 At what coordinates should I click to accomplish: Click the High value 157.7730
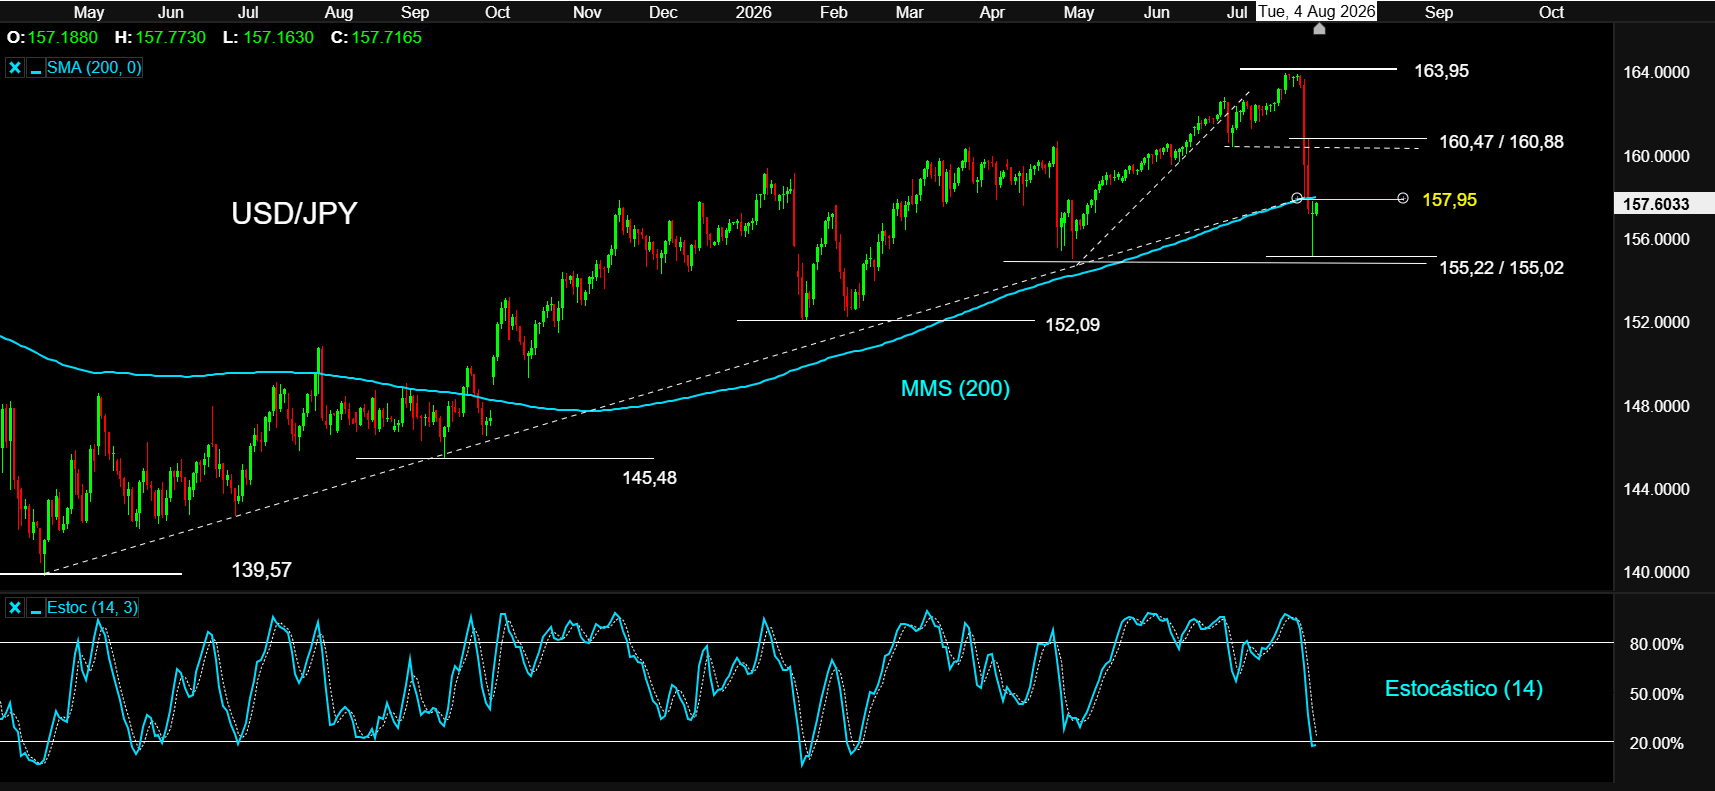pos(171,37)
